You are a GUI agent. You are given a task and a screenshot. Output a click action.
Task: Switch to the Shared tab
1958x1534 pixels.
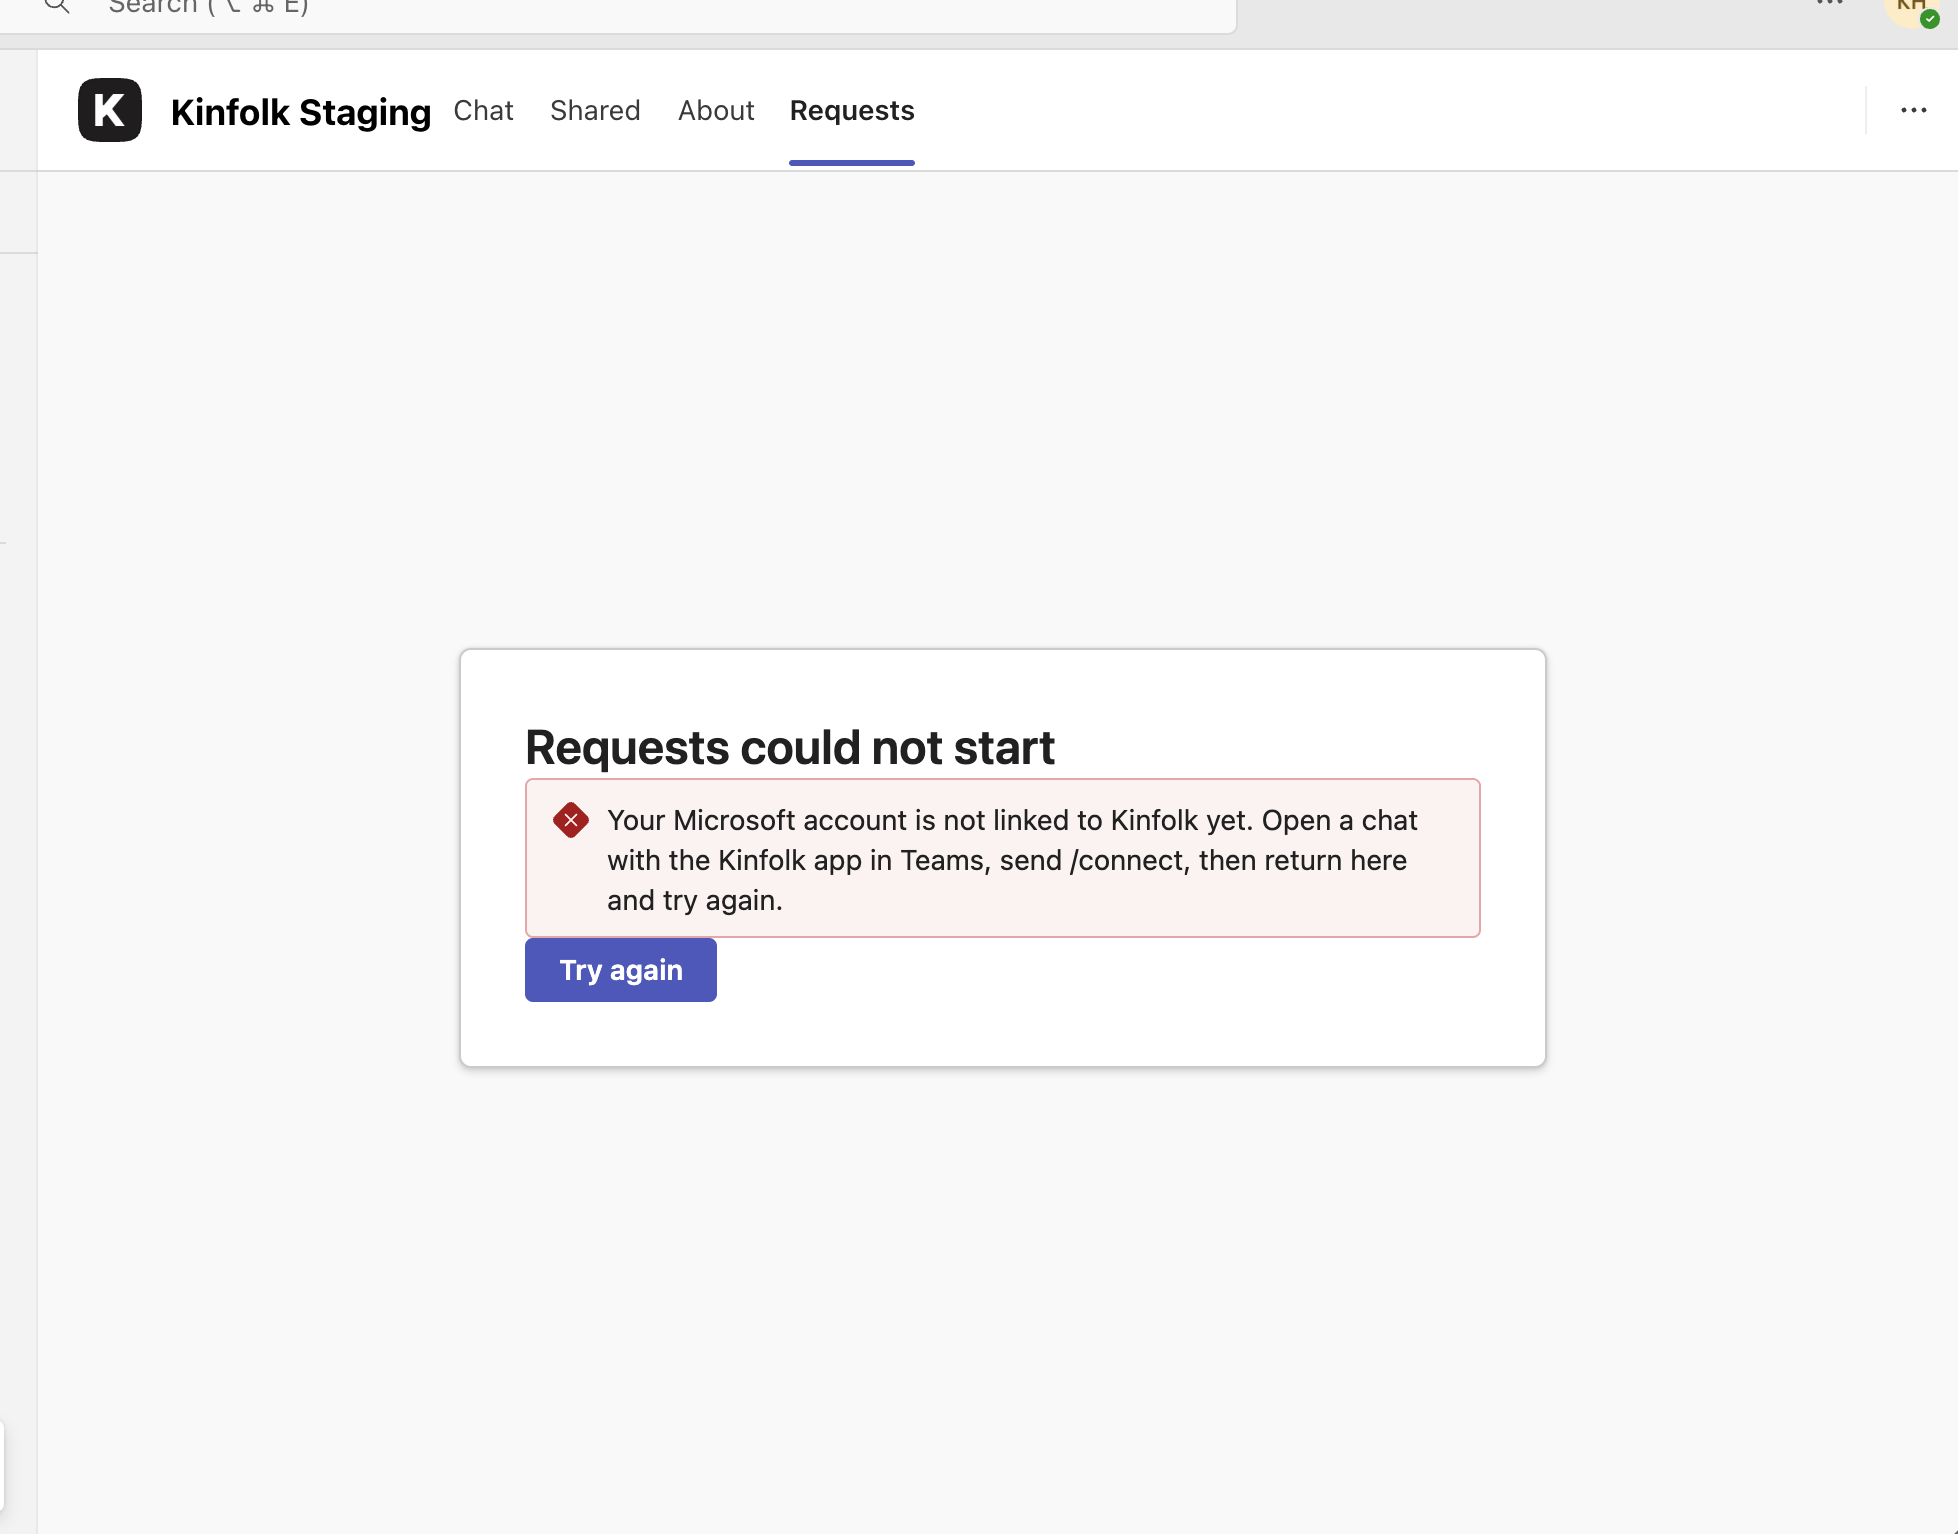click(595, 110)
